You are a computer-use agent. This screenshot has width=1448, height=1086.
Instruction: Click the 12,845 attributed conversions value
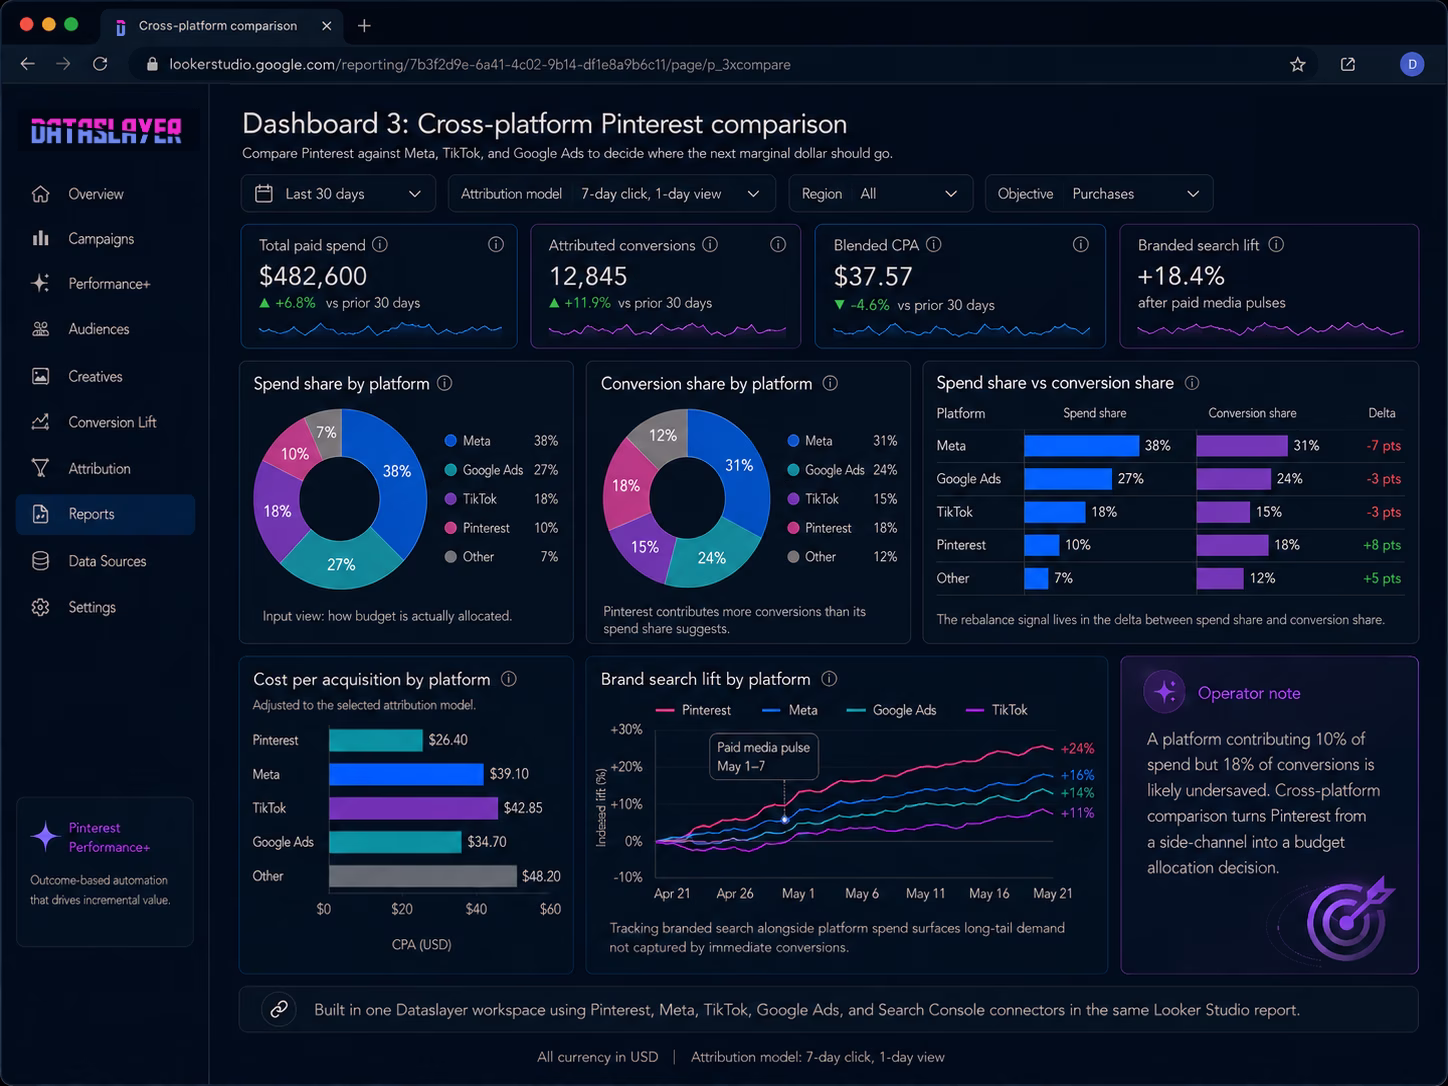point(588,276)
